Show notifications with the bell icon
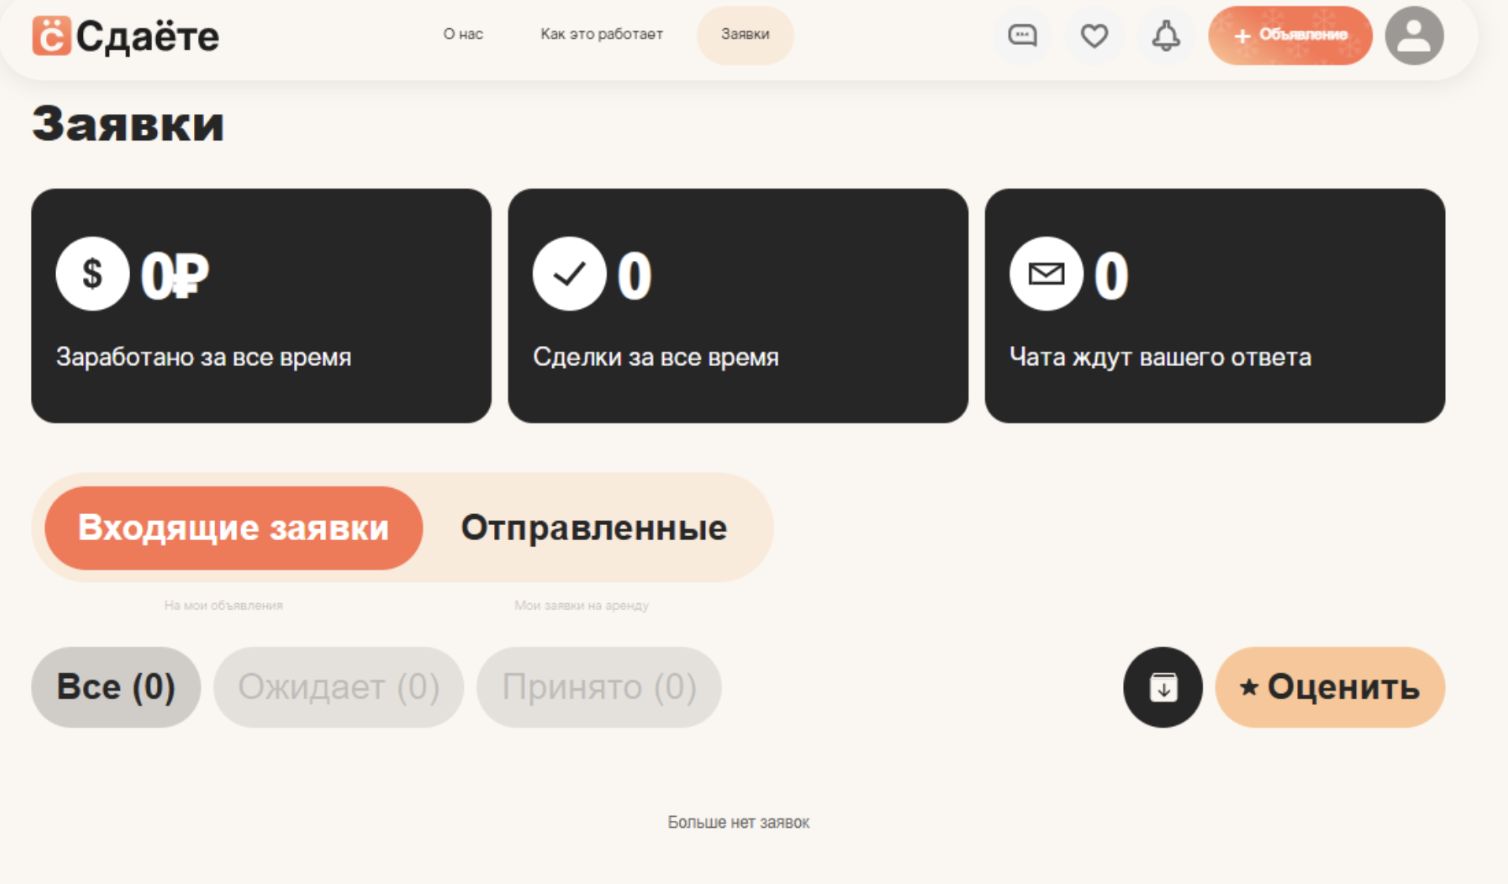Image resolution: width=1508 pixels, height=884 pixels. pos(1166,36)
